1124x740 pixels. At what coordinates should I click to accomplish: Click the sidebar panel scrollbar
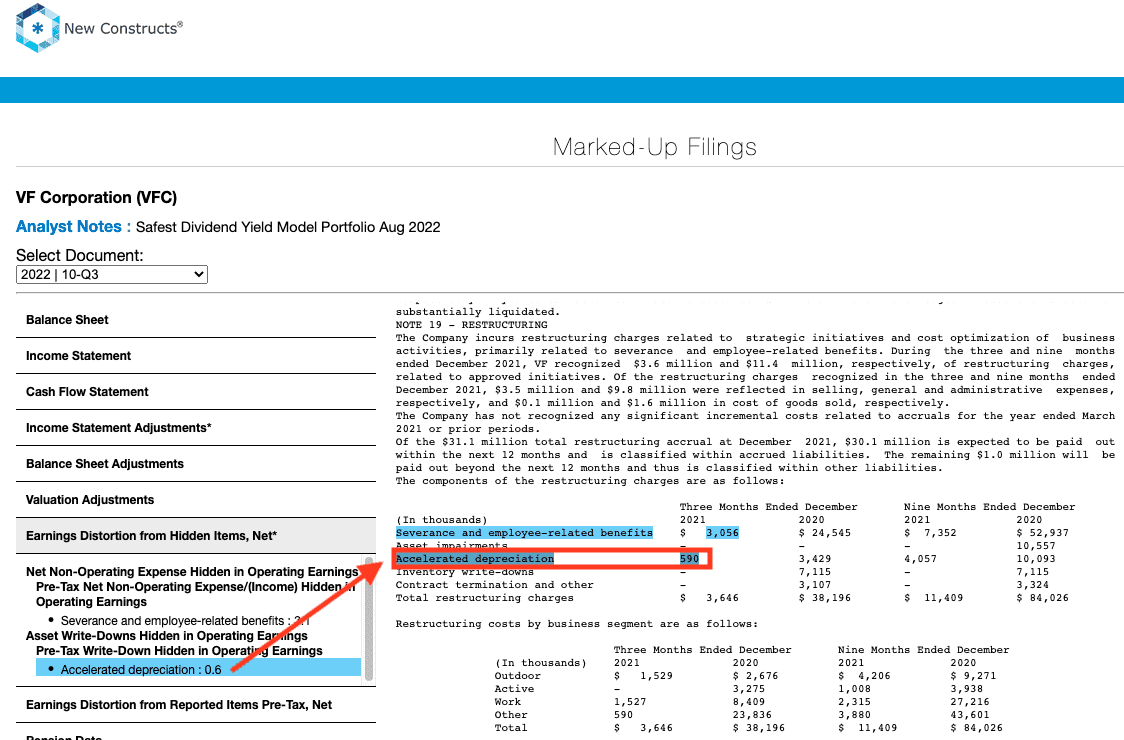369,619
